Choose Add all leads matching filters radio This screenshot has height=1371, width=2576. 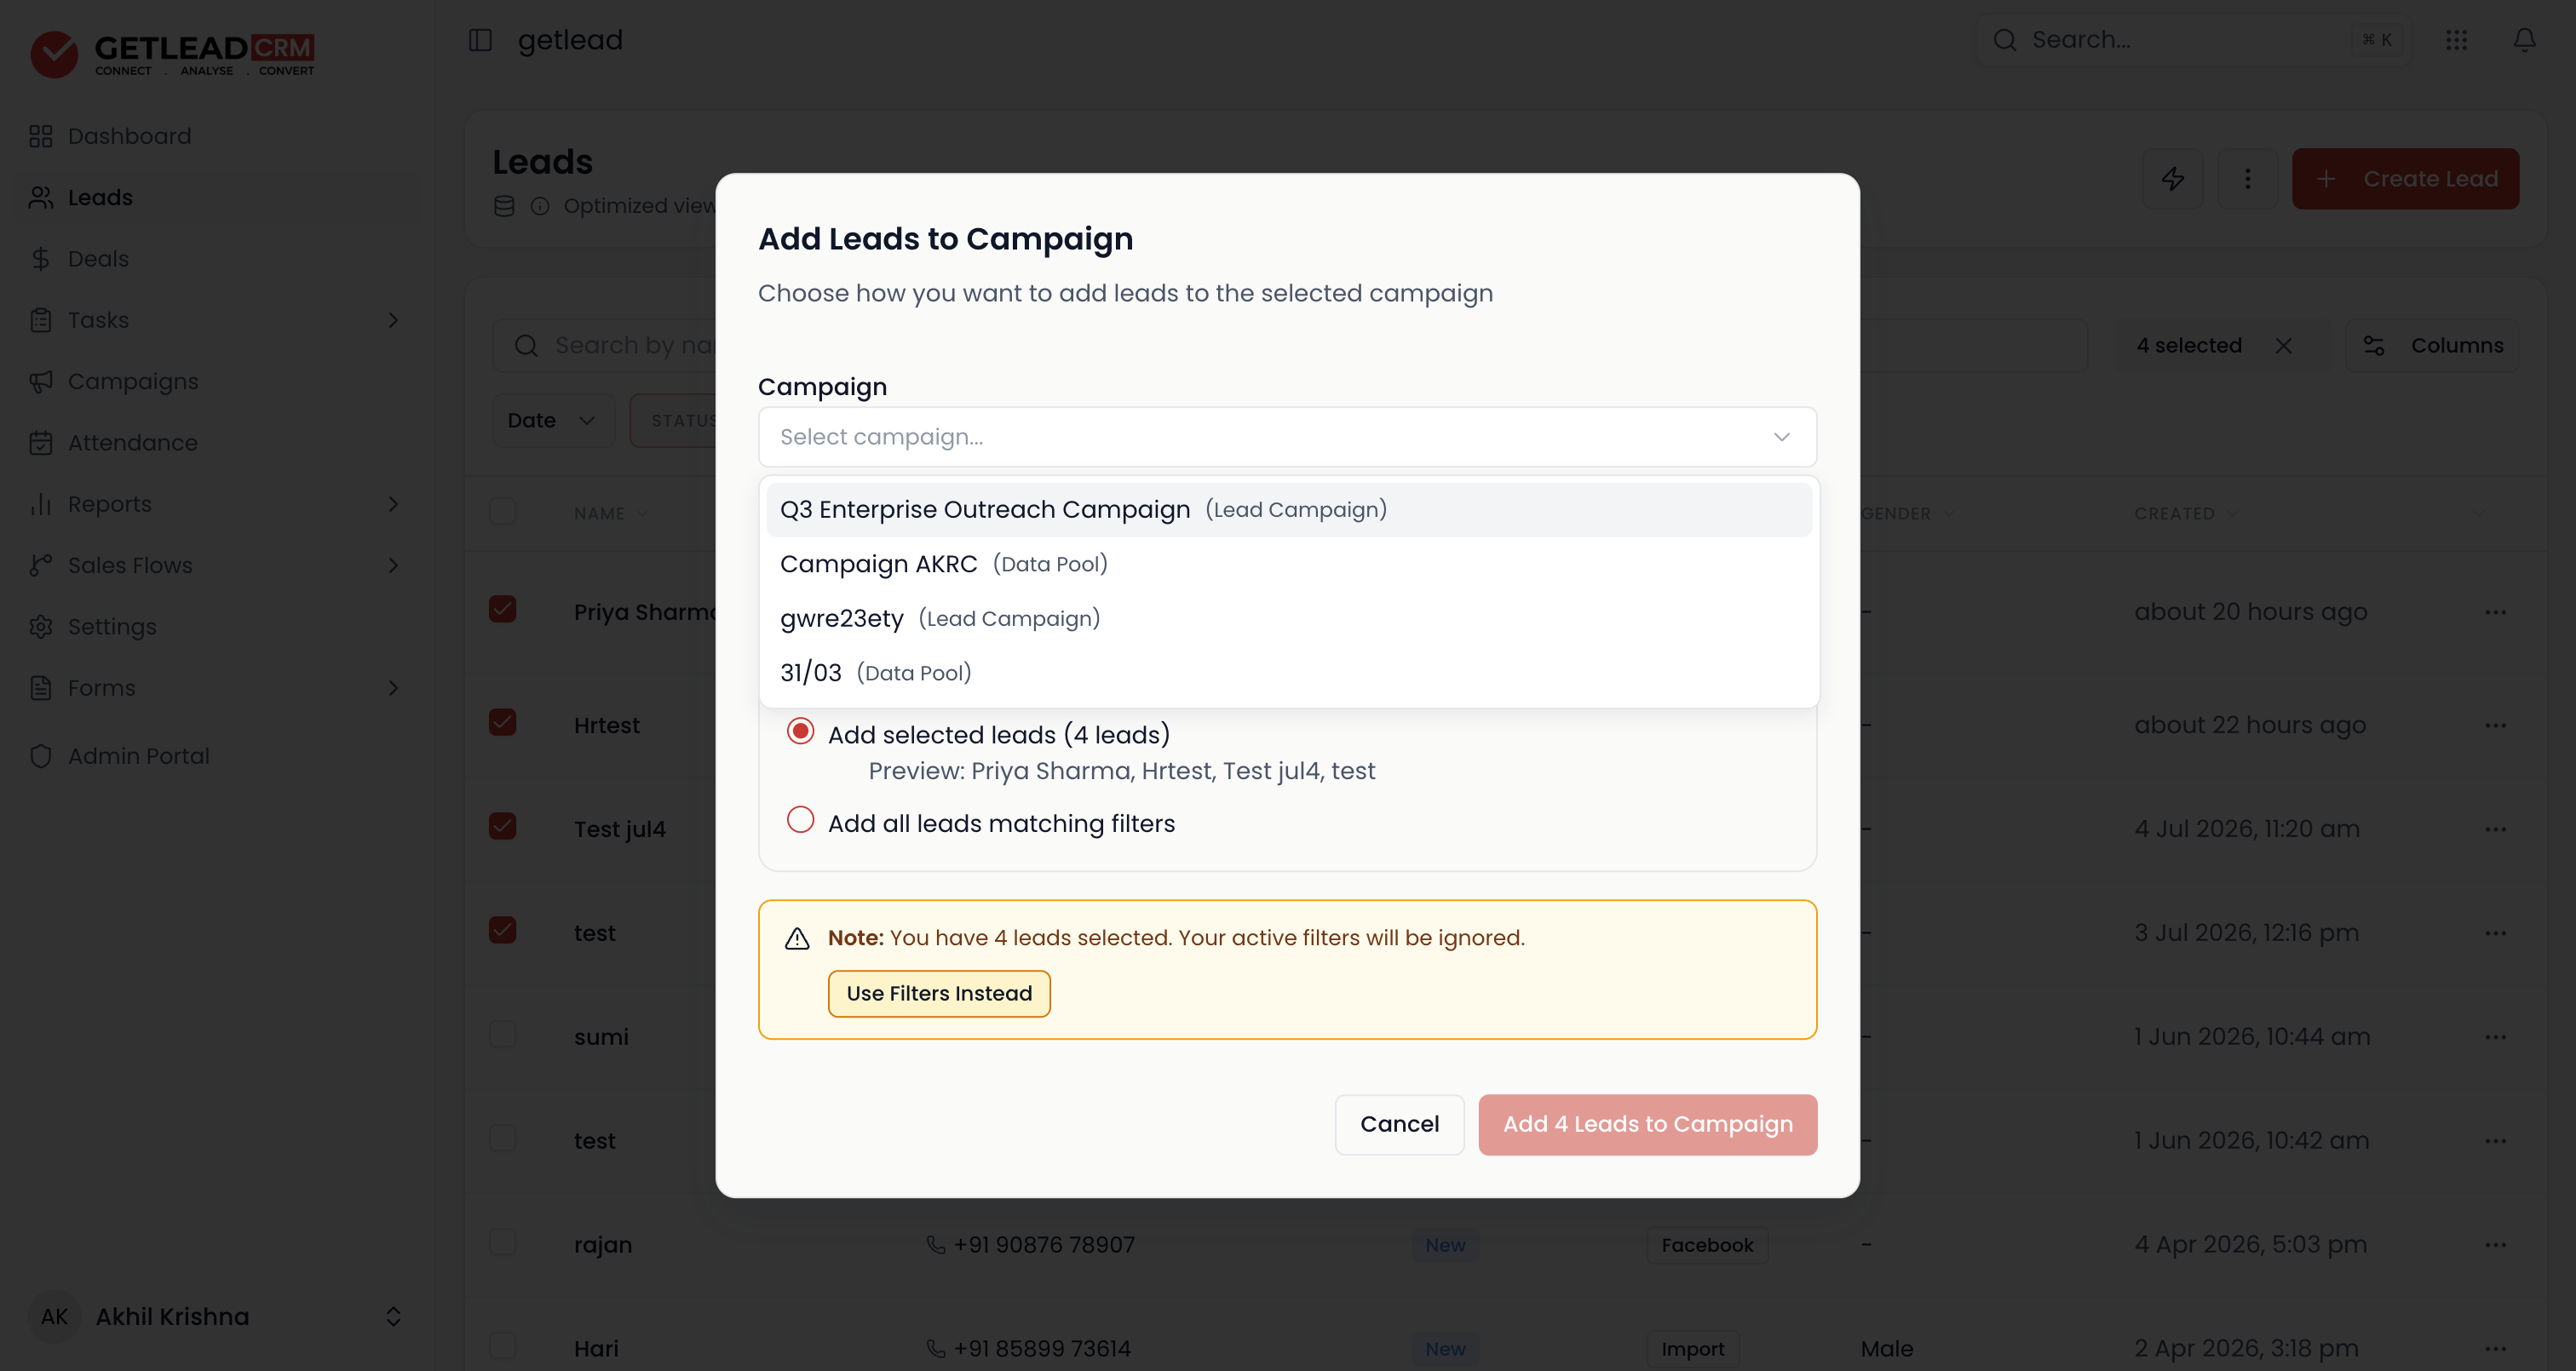tap(800, 821)
